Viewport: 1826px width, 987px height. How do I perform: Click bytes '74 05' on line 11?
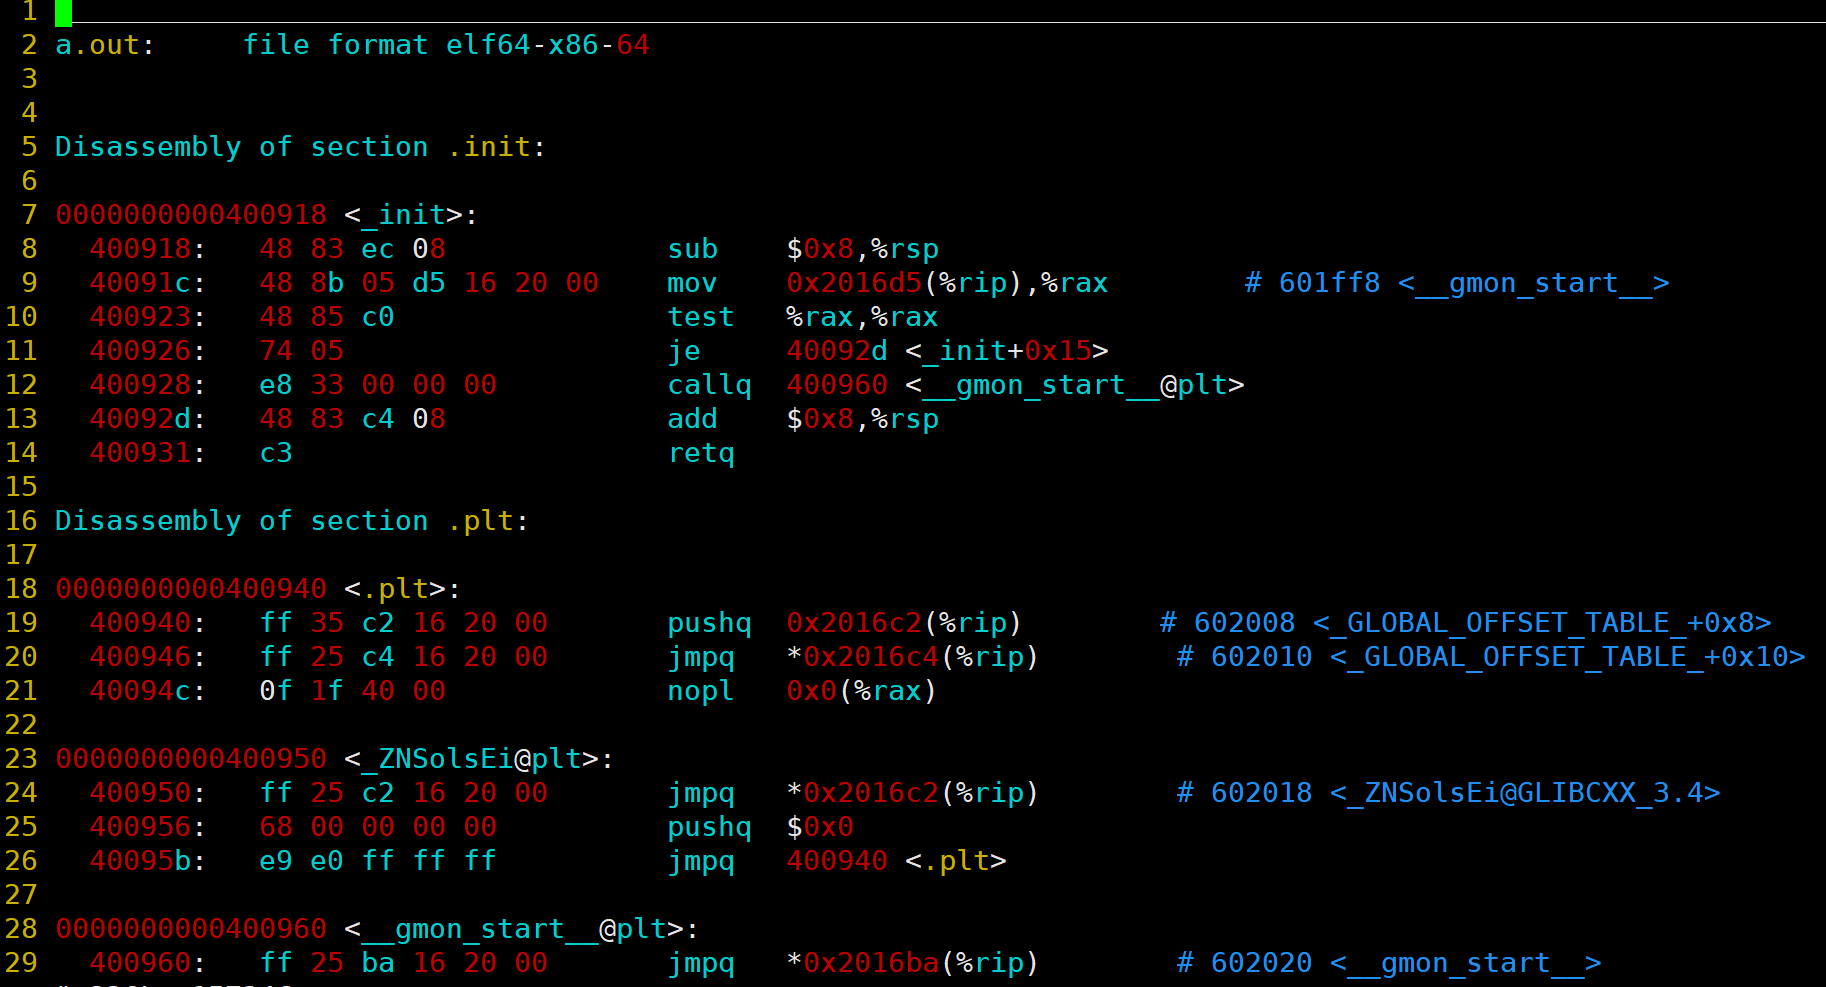click(301, 351)
